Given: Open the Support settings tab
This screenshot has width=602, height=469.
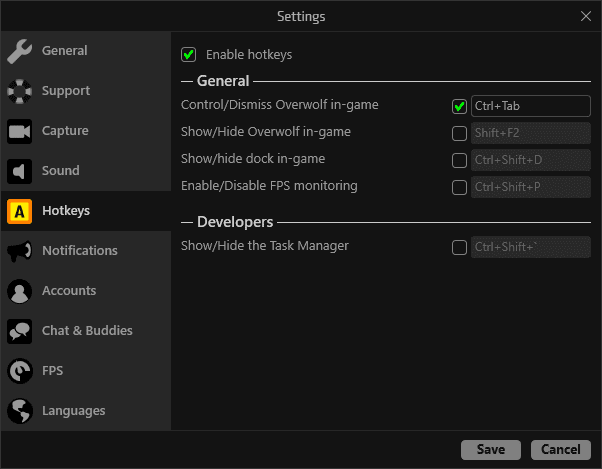Looking at the screenshot, I should 86,91.
